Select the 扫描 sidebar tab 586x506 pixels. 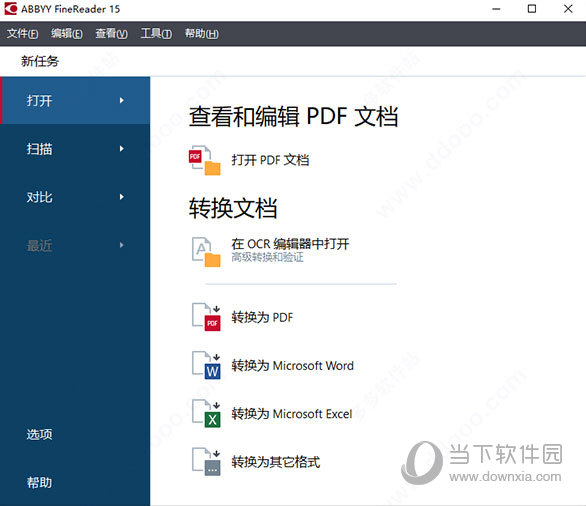click(x=75, y=149)
